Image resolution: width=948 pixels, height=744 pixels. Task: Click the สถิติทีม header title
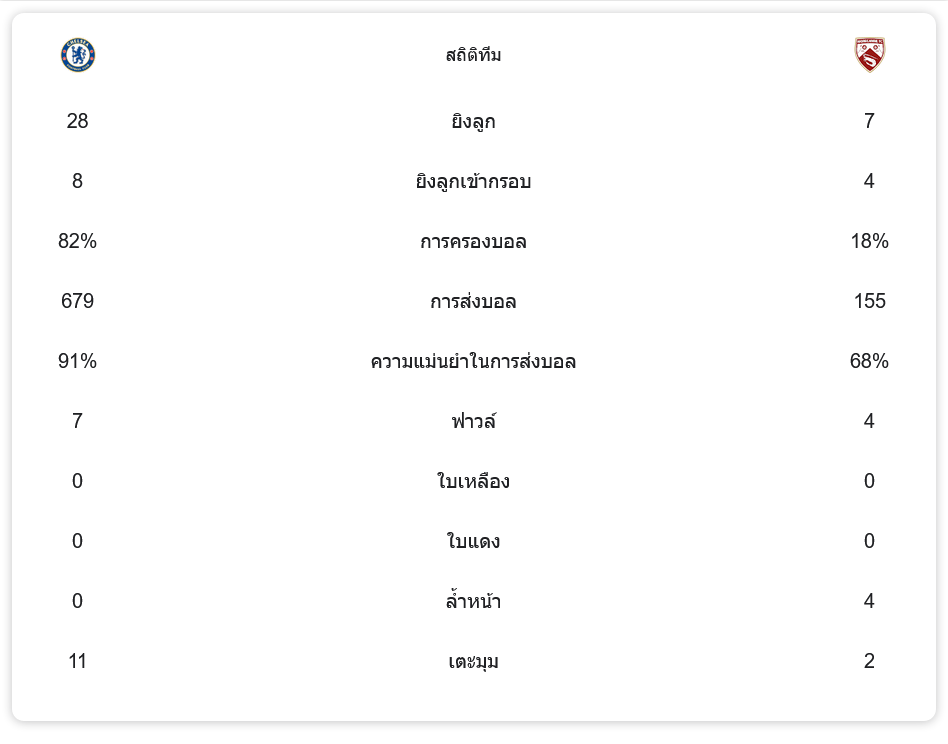[x=473, y=55]
